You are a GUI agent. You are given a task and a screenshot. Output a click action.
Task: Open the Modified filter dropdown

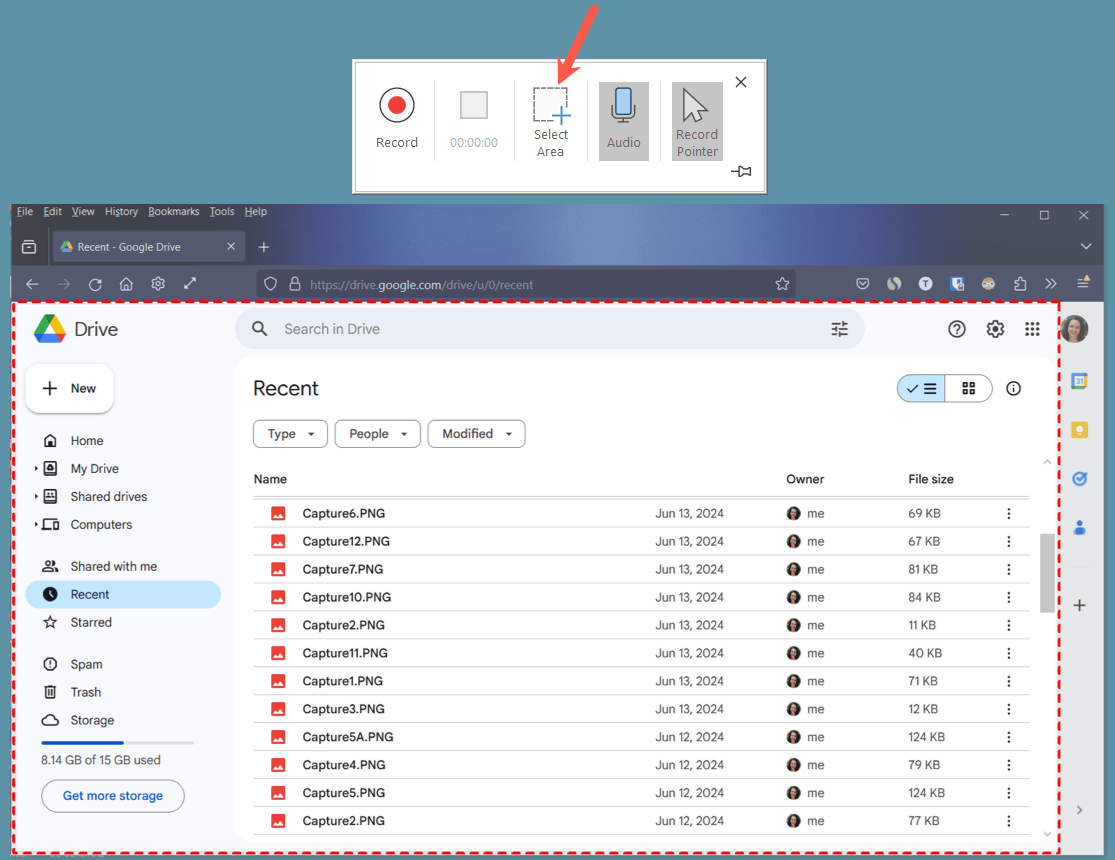[x=476, y=434]
